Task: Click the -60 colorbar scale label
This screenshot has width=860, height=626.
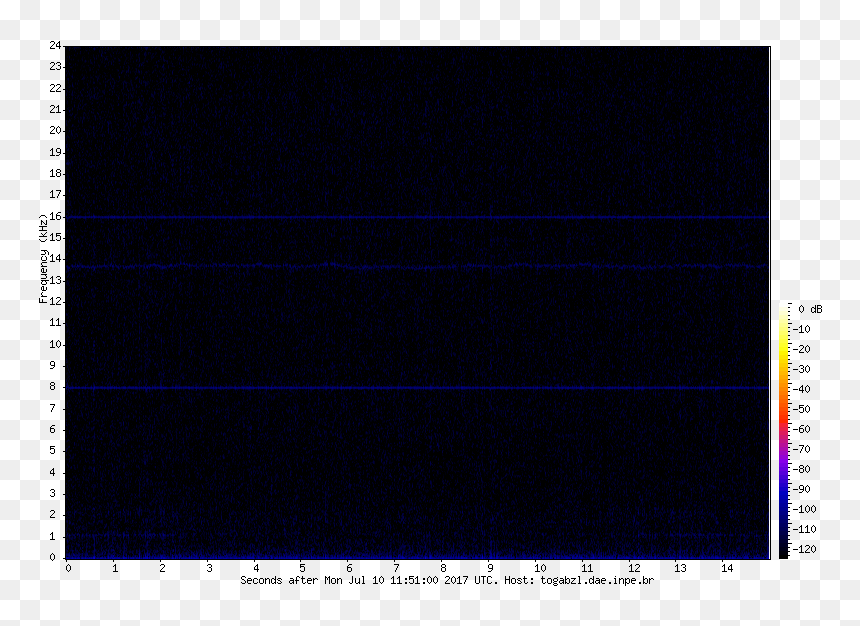Action: click(x=802, y=429)
